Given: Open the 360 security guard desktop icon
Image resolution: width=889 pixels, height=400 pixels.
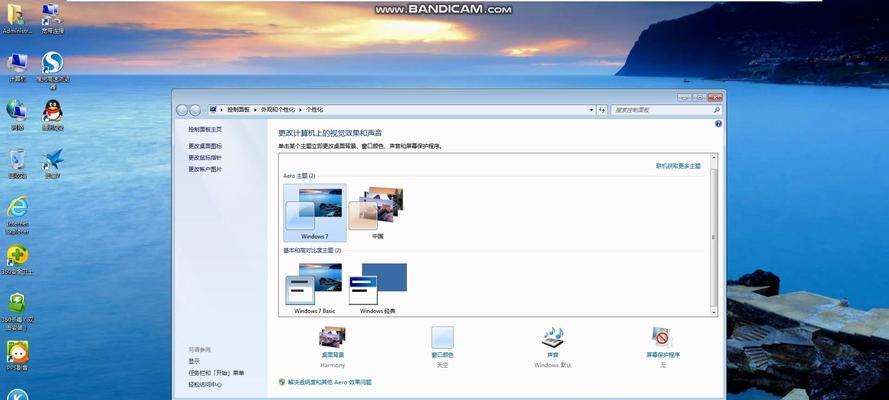Looking at the screenshot, I should (x=18, y=260).
